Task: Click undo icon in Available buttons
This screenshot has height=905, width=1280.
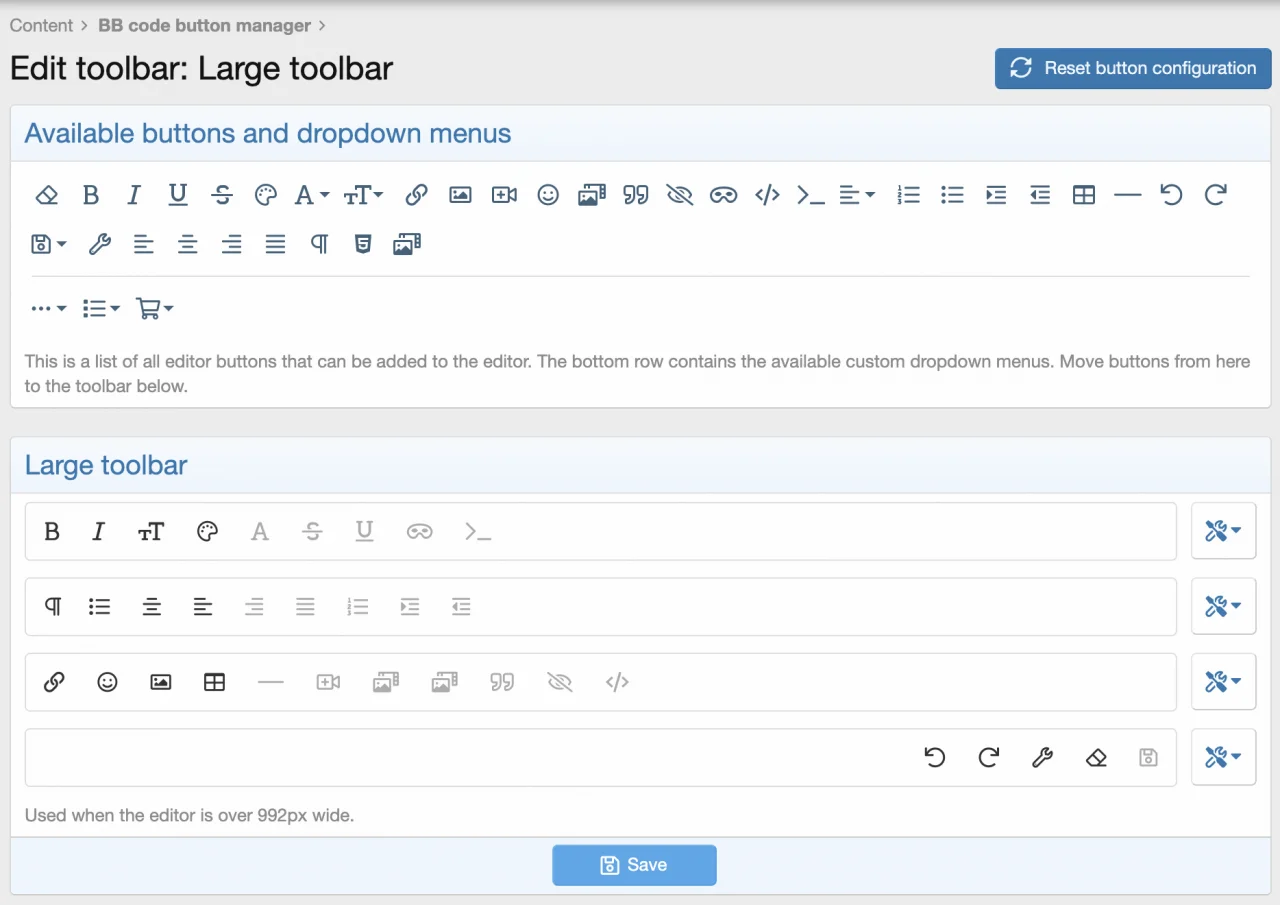Action: [x=1171, y=196]
